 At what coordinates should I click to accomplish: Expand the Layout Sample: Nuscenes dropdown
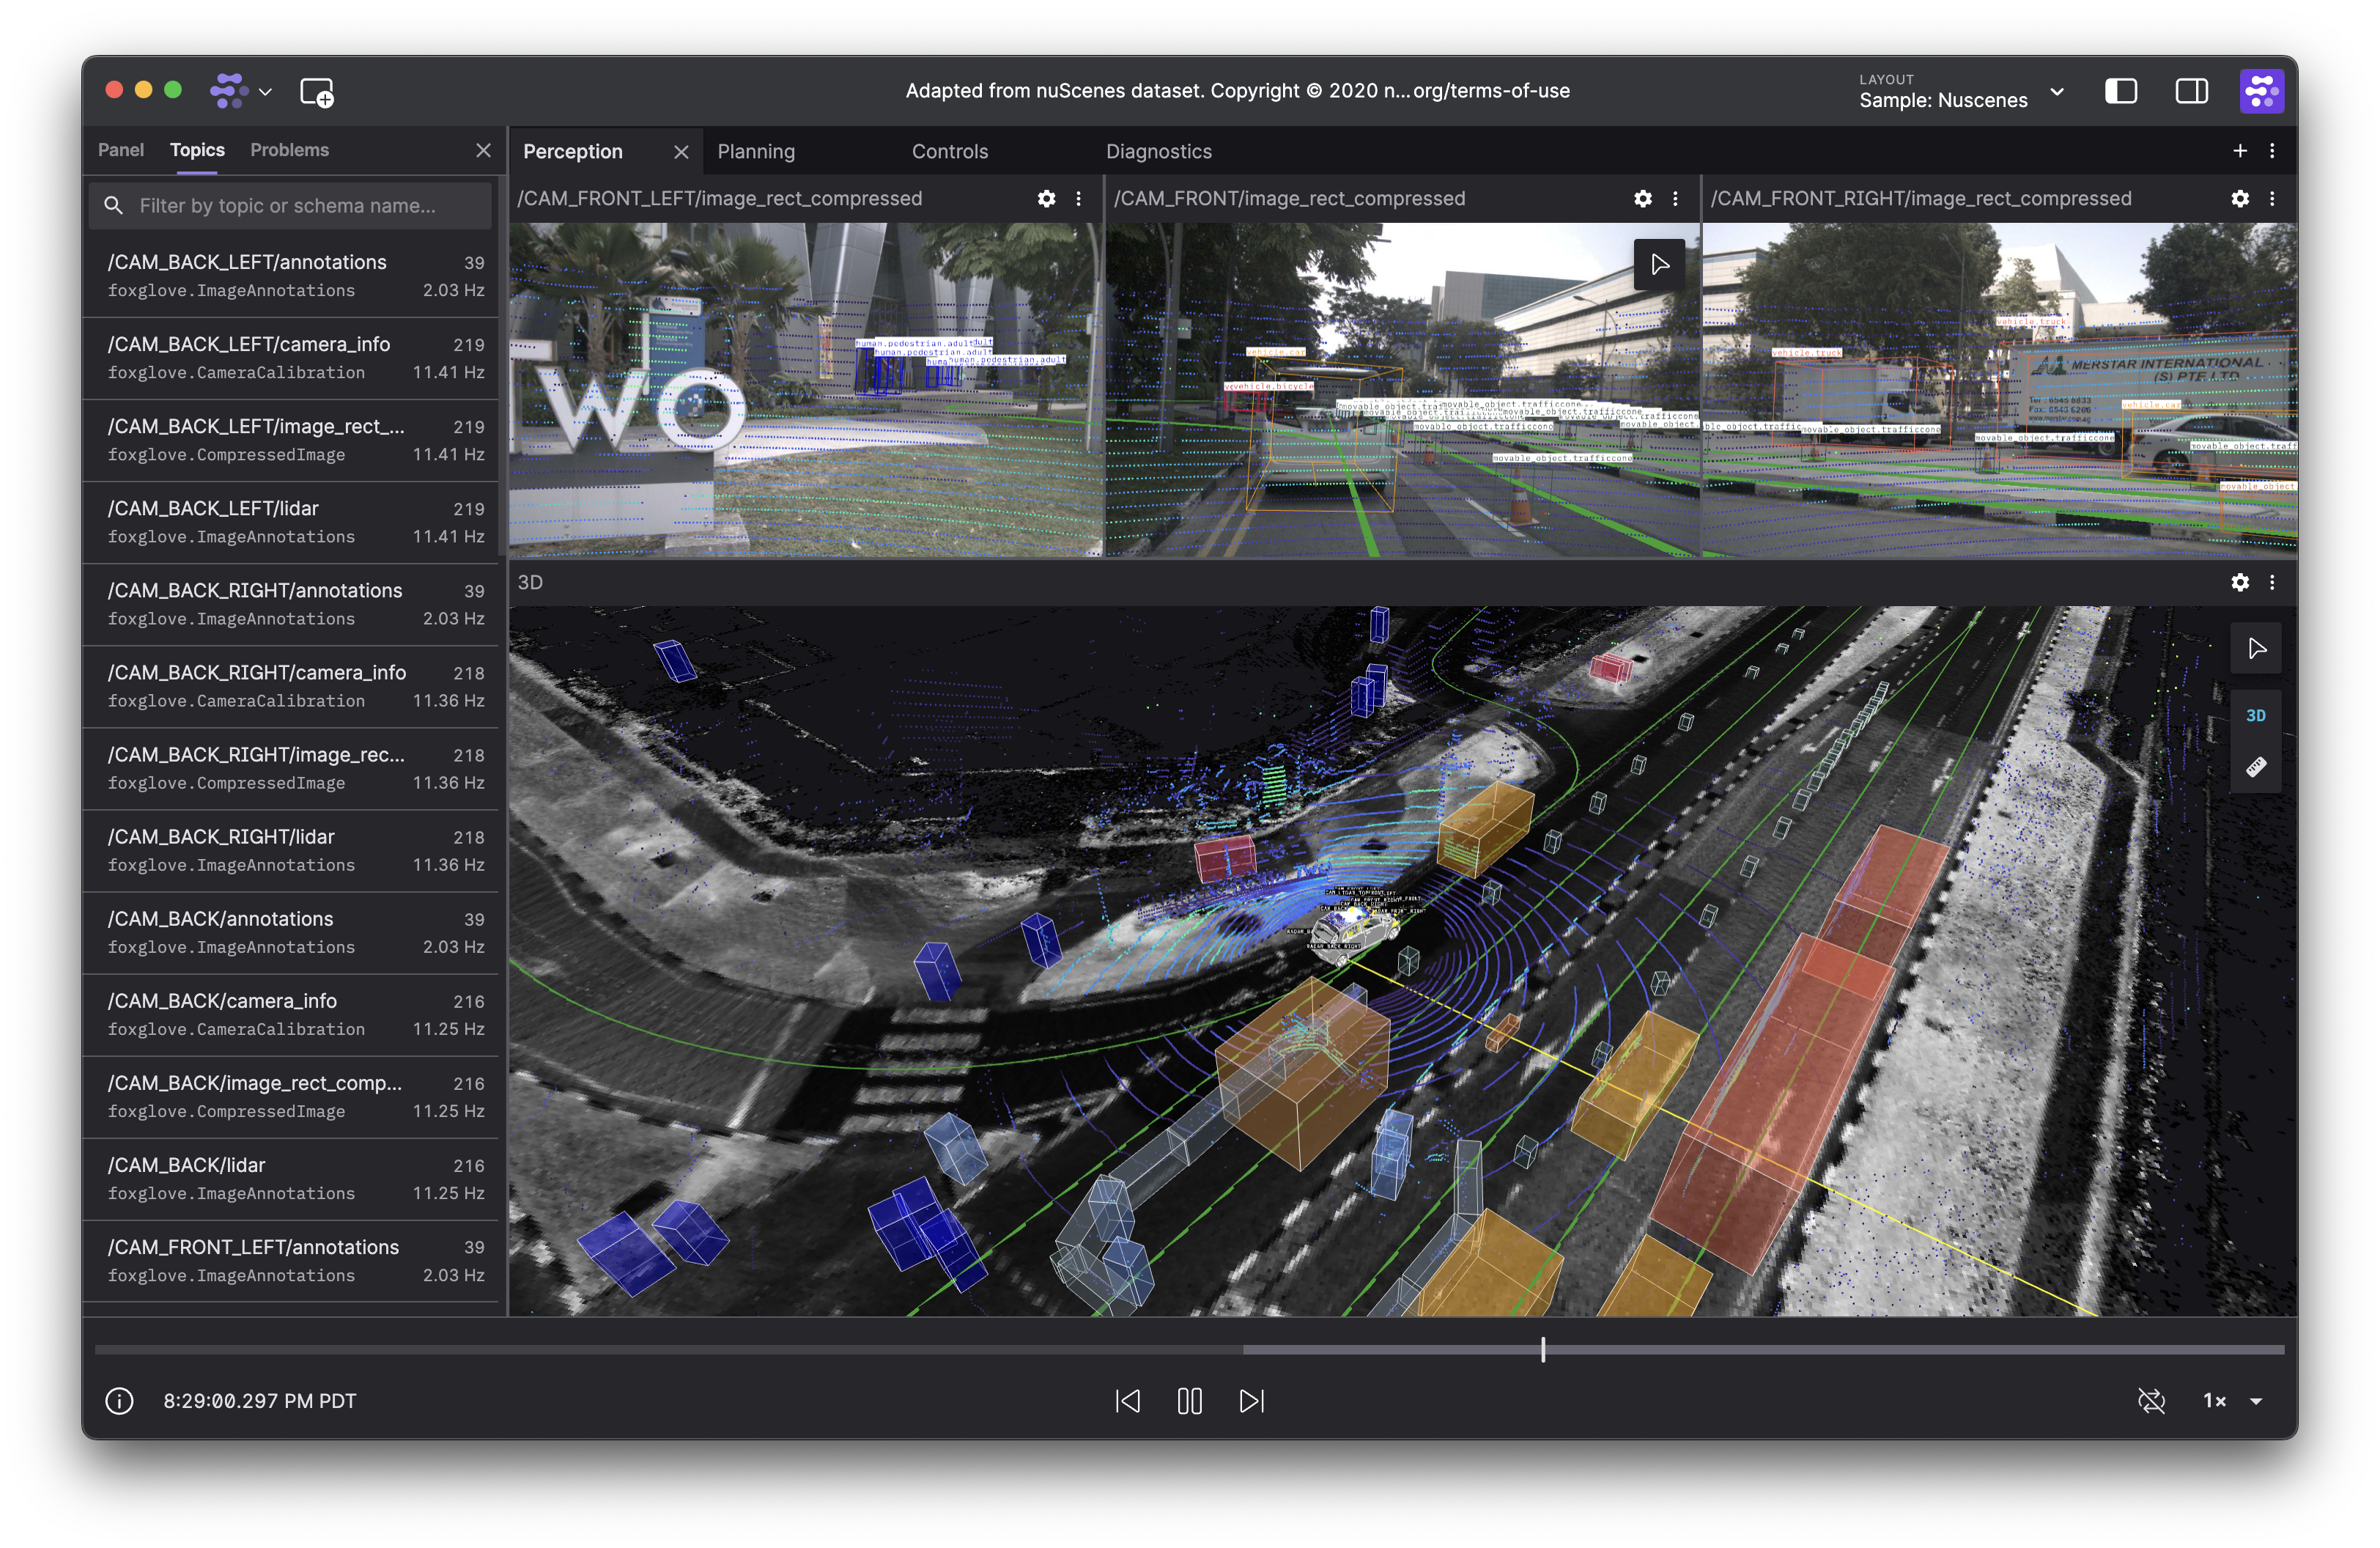[2057, 92]
